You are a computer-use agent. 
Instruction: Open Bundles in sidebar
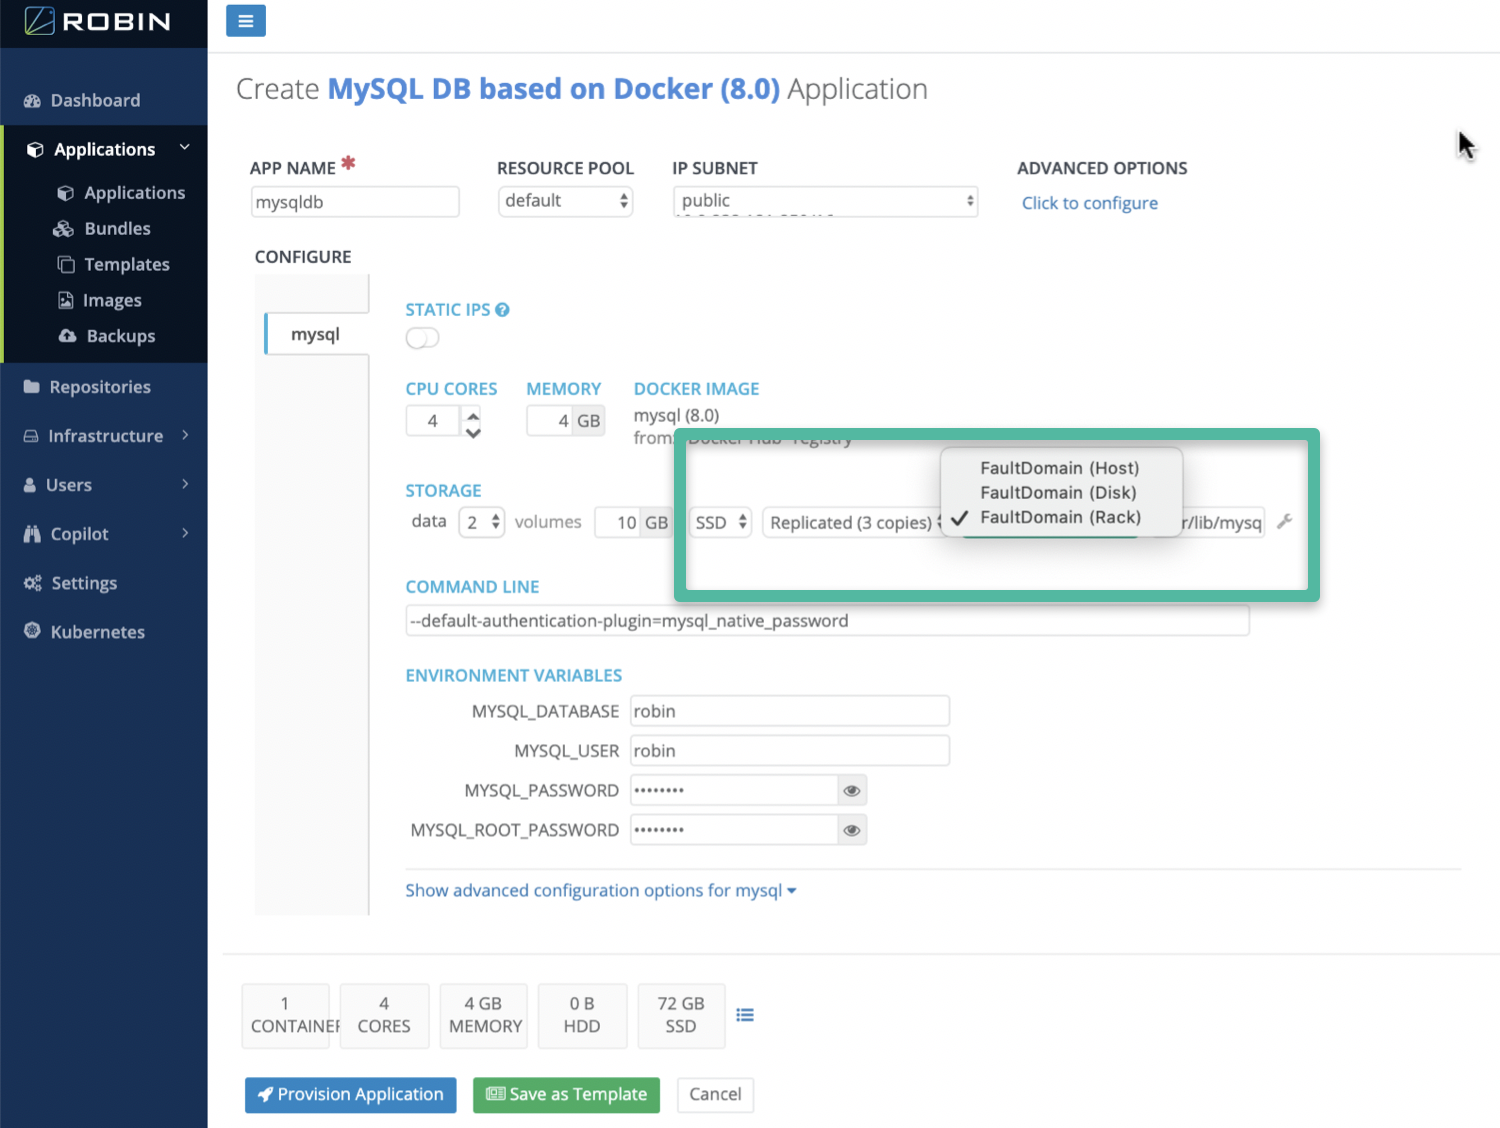(x=117, y=229)
